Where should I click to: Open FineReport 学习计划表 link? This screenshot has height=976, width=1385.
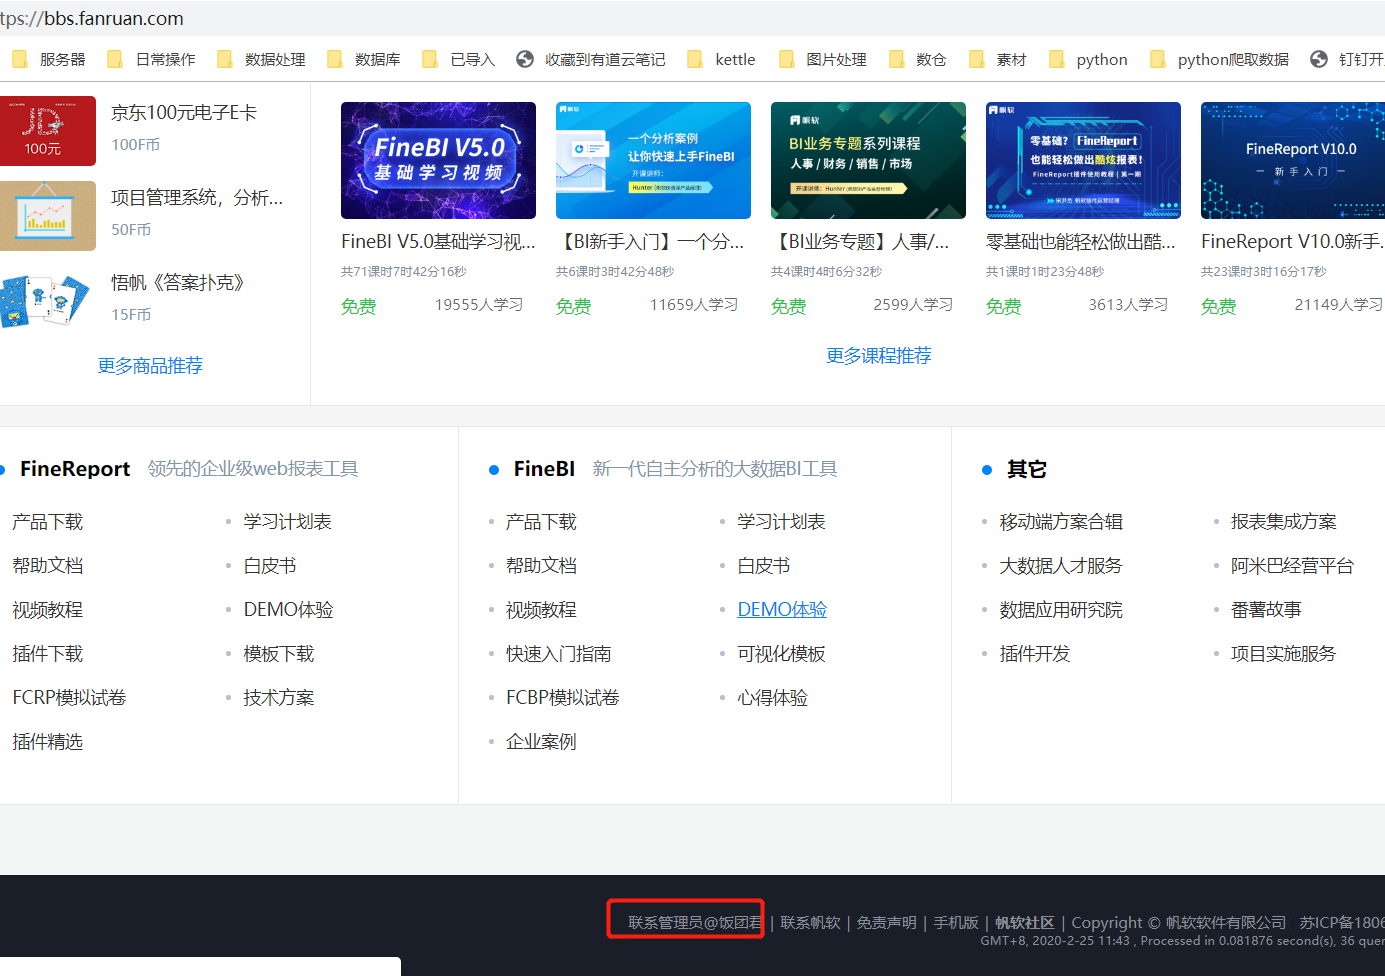(x=288, y=522)
